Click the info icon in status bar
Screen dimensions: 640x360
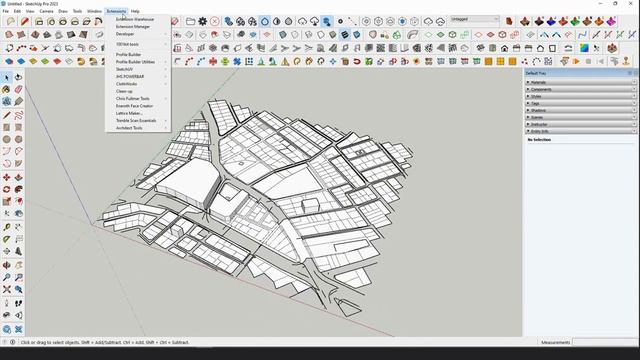(13, 342)
